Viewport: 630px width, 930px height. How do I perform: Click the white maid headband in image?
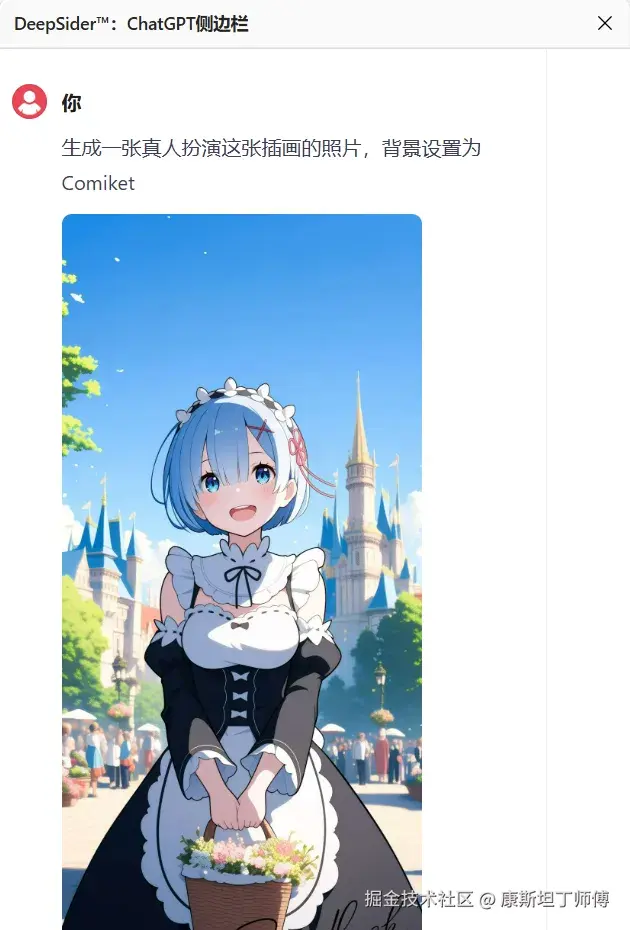(x=240, y=396)
